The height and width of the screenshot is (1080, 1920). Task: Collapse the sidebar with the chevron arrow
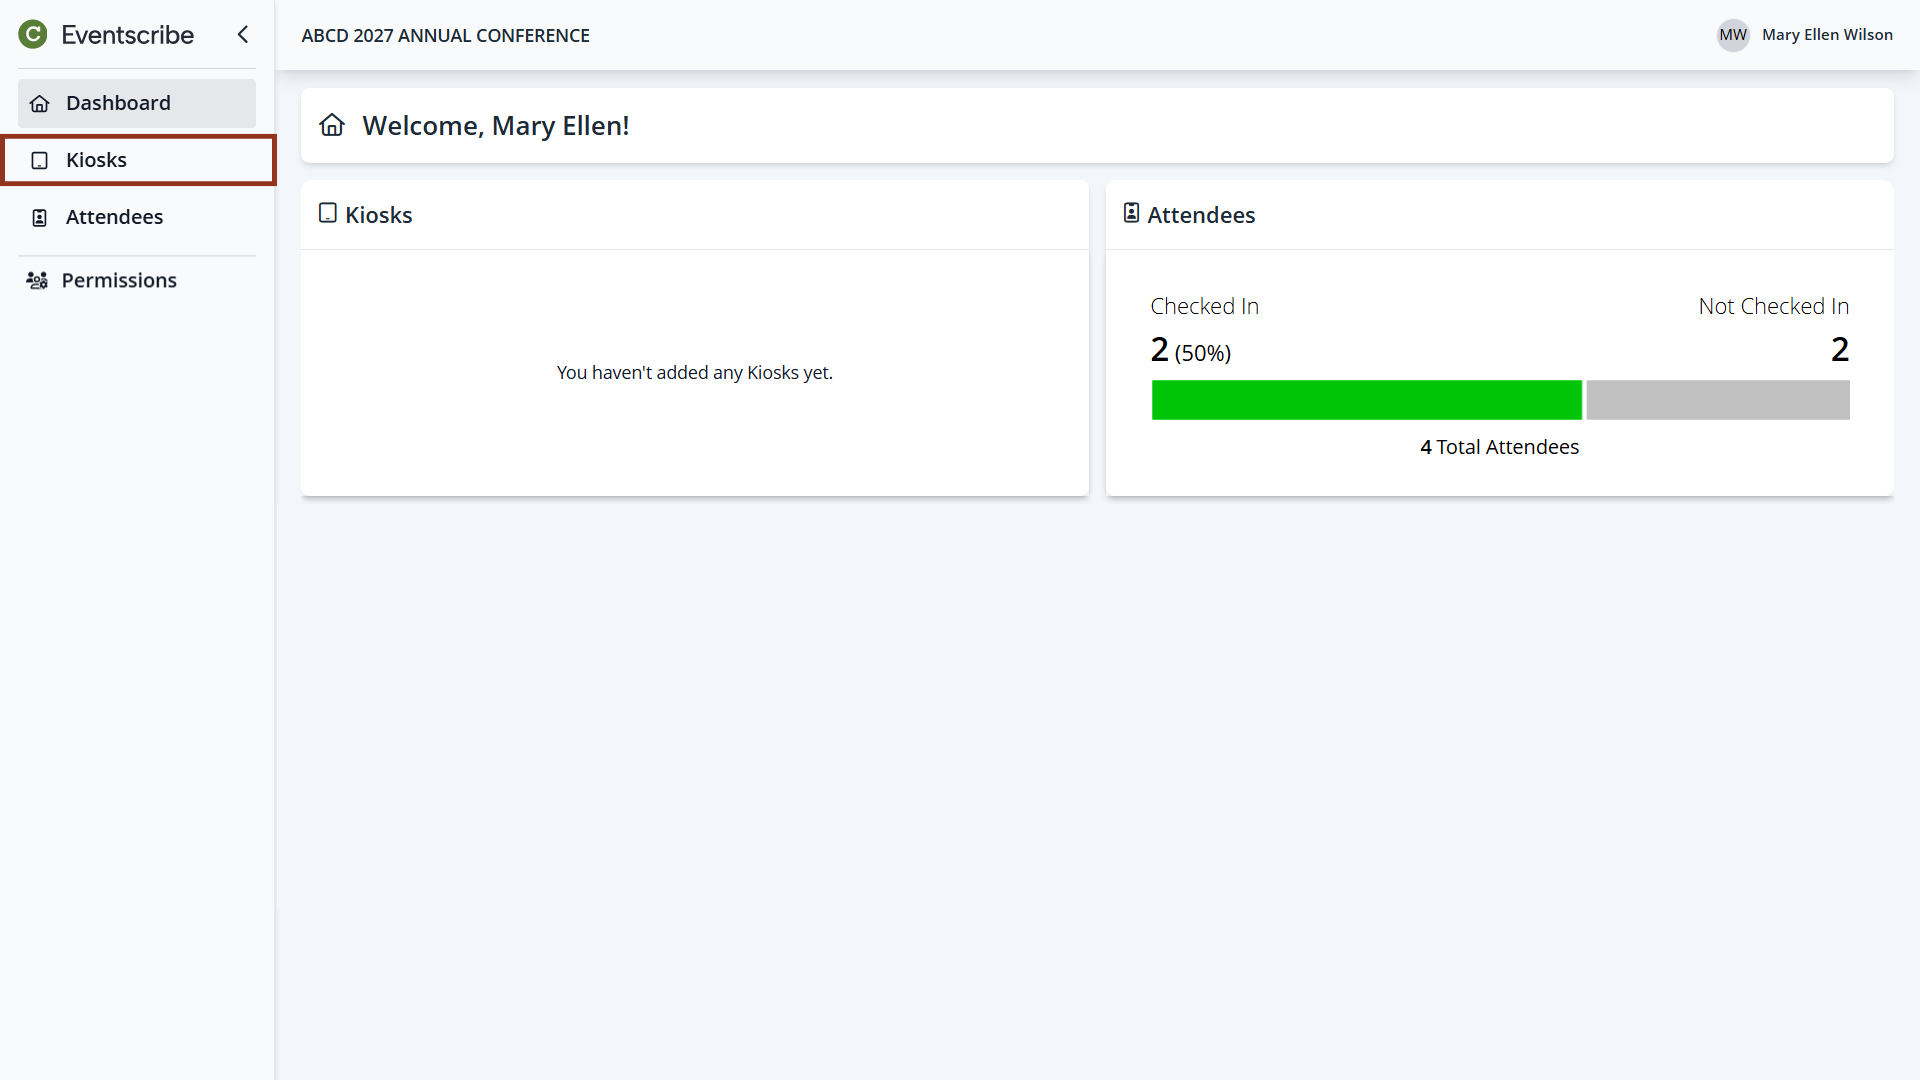click(x=243, y=35)
